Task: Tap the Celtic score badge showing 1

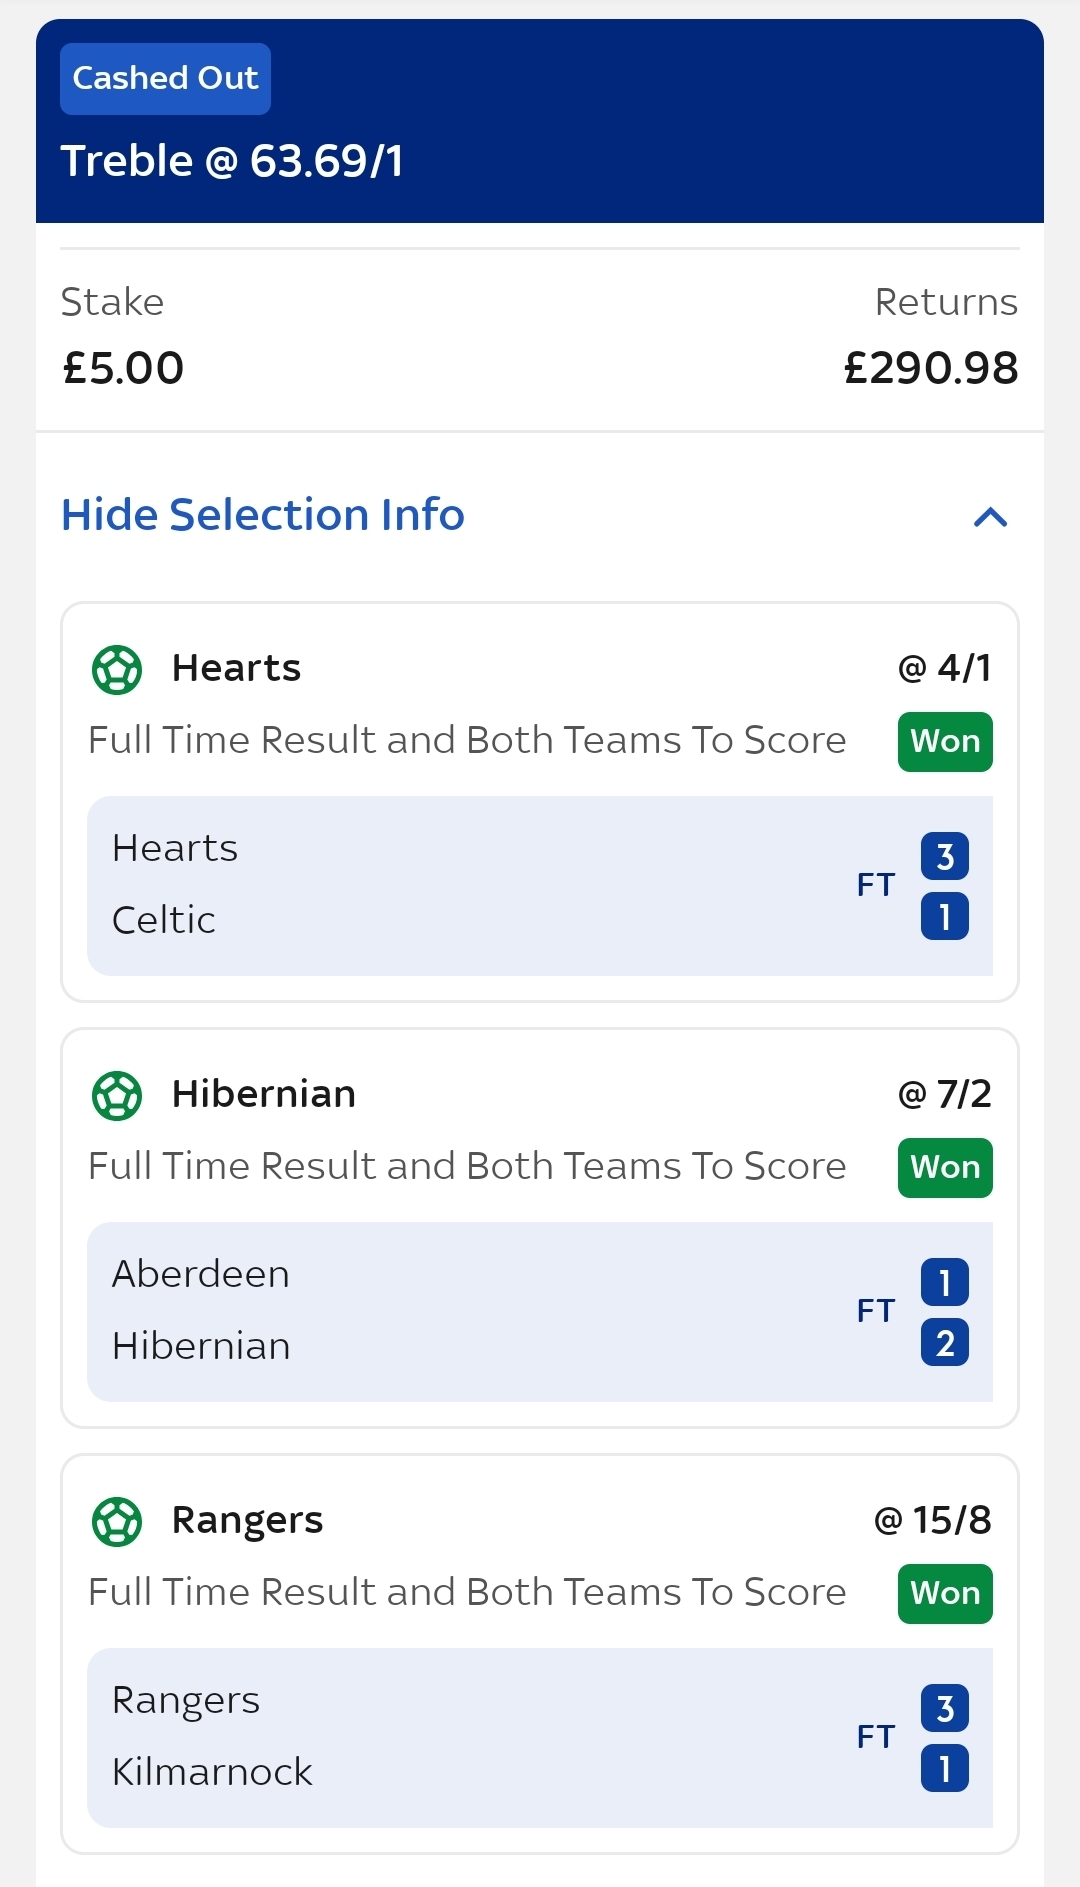Action: (x=945, y=916)
